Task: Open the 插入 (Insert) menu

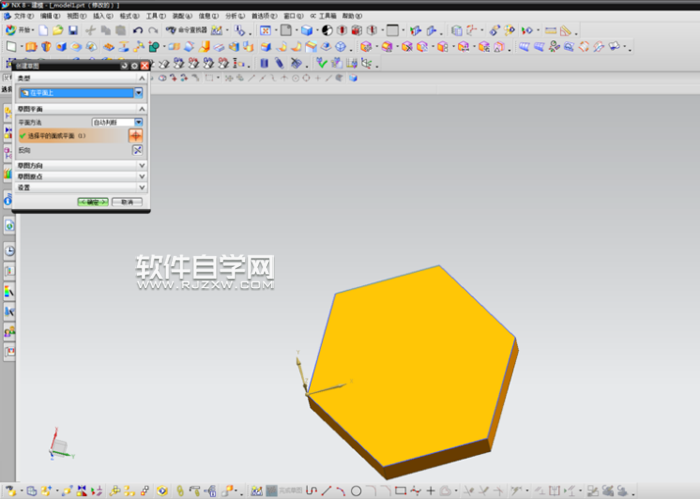Action: pos(102,17)
